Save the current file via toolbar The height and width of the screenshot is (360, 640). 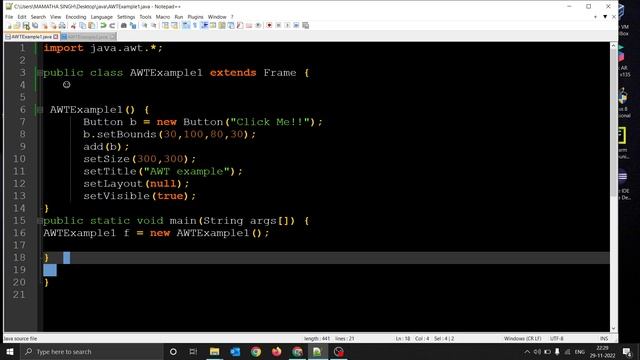click(x=26, y=25)
